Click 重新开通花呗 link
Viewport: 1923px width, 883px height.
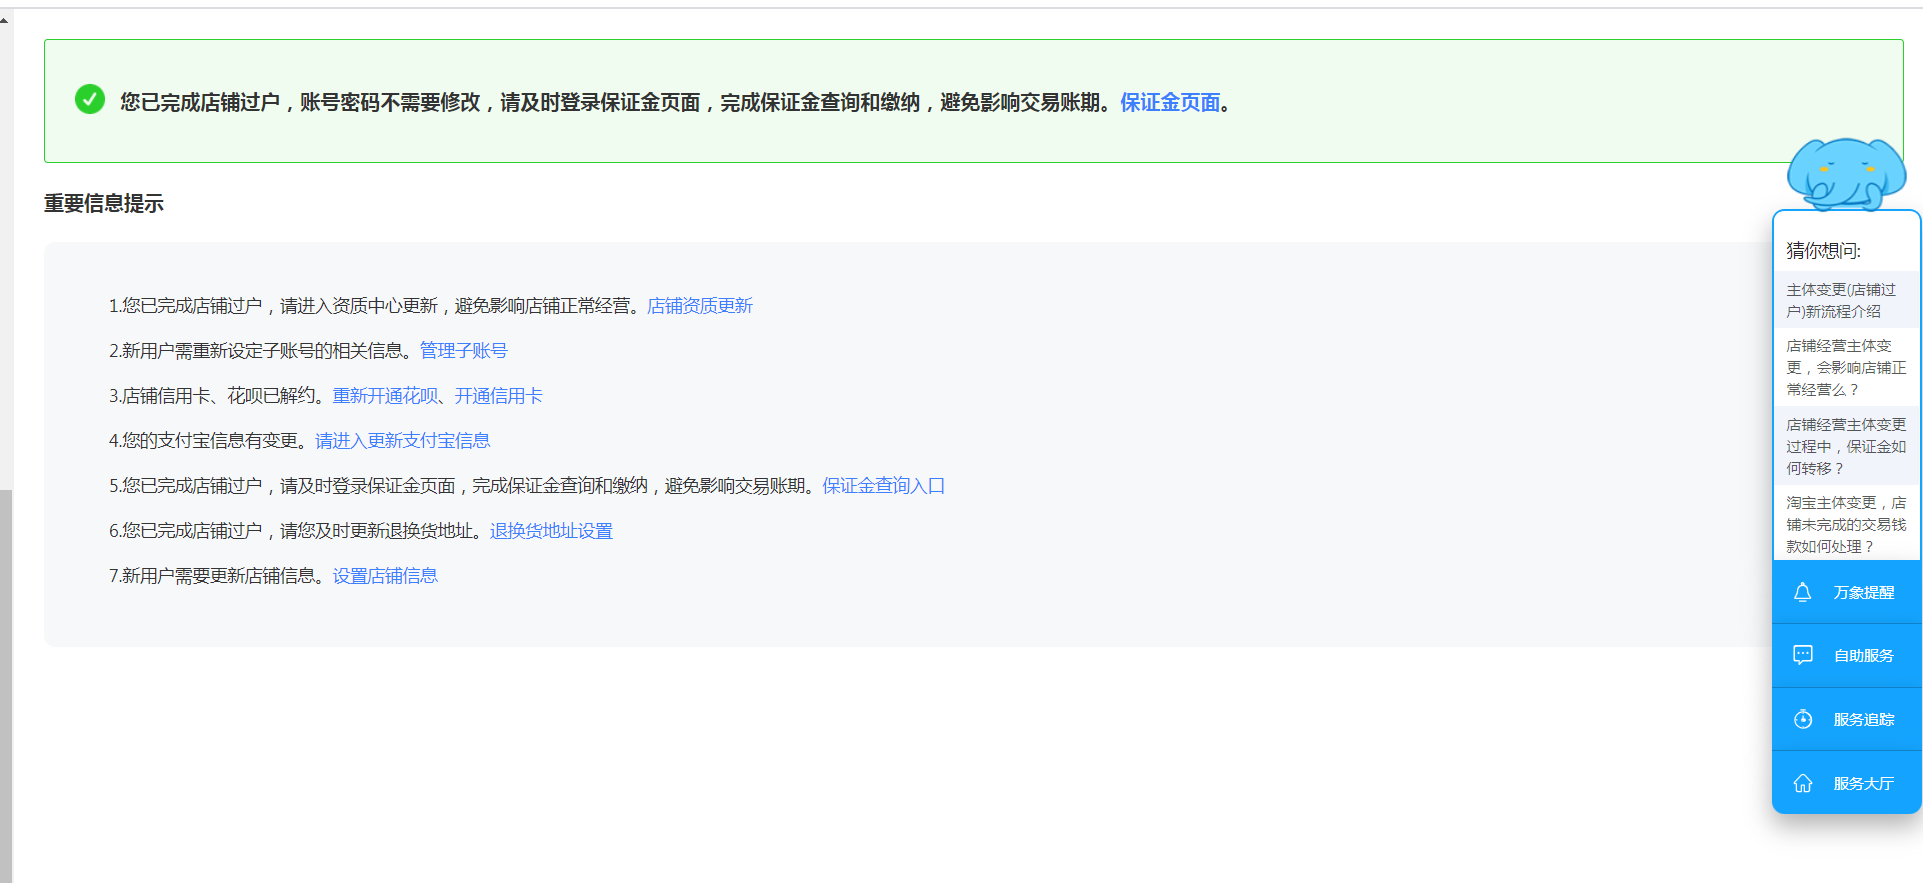pos(385,396)
